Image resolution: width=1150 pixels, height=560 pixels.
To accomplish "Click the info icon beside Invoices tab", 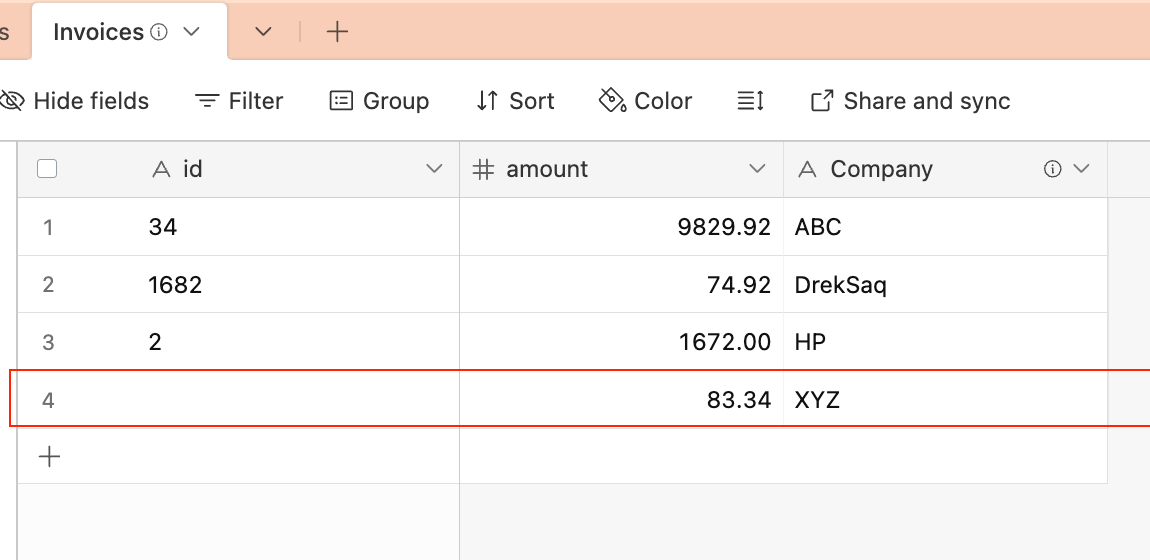I will pos(158,32).
